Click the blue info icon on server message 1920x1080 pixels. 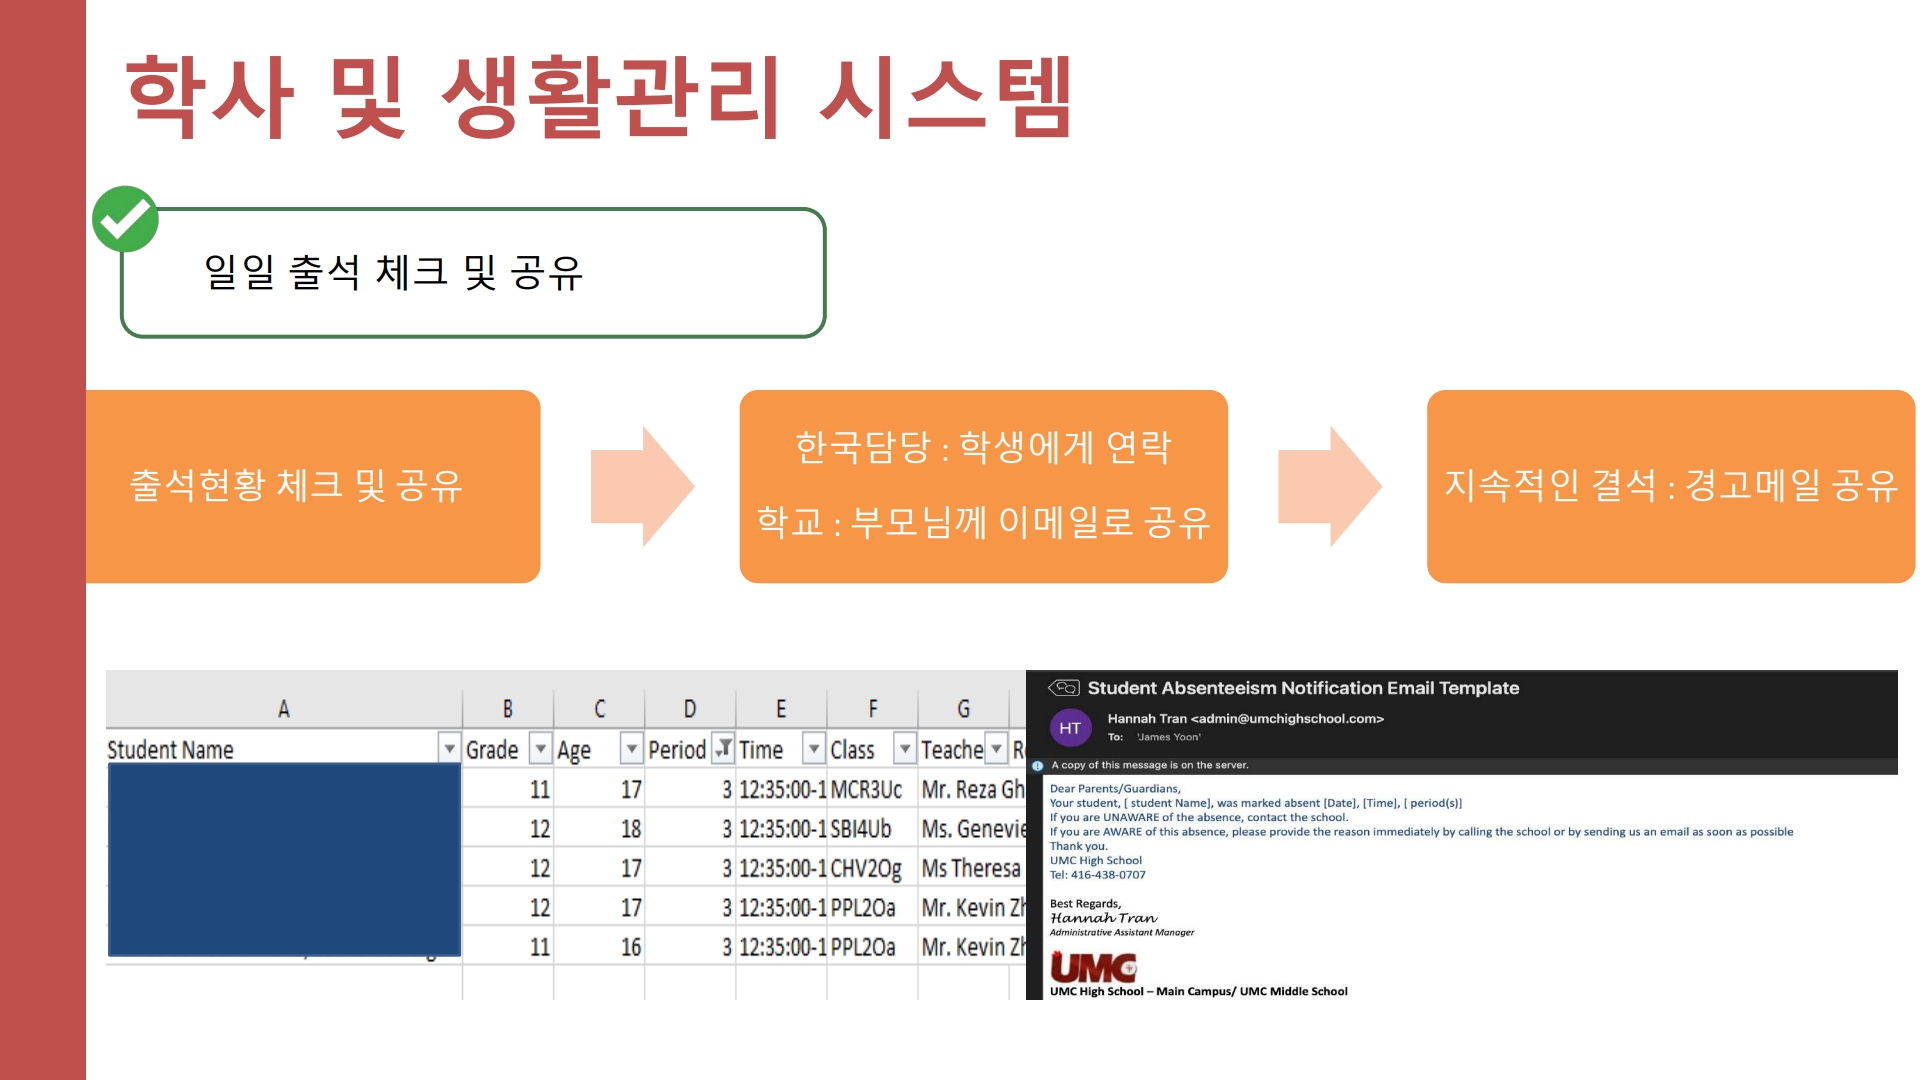1038,766
